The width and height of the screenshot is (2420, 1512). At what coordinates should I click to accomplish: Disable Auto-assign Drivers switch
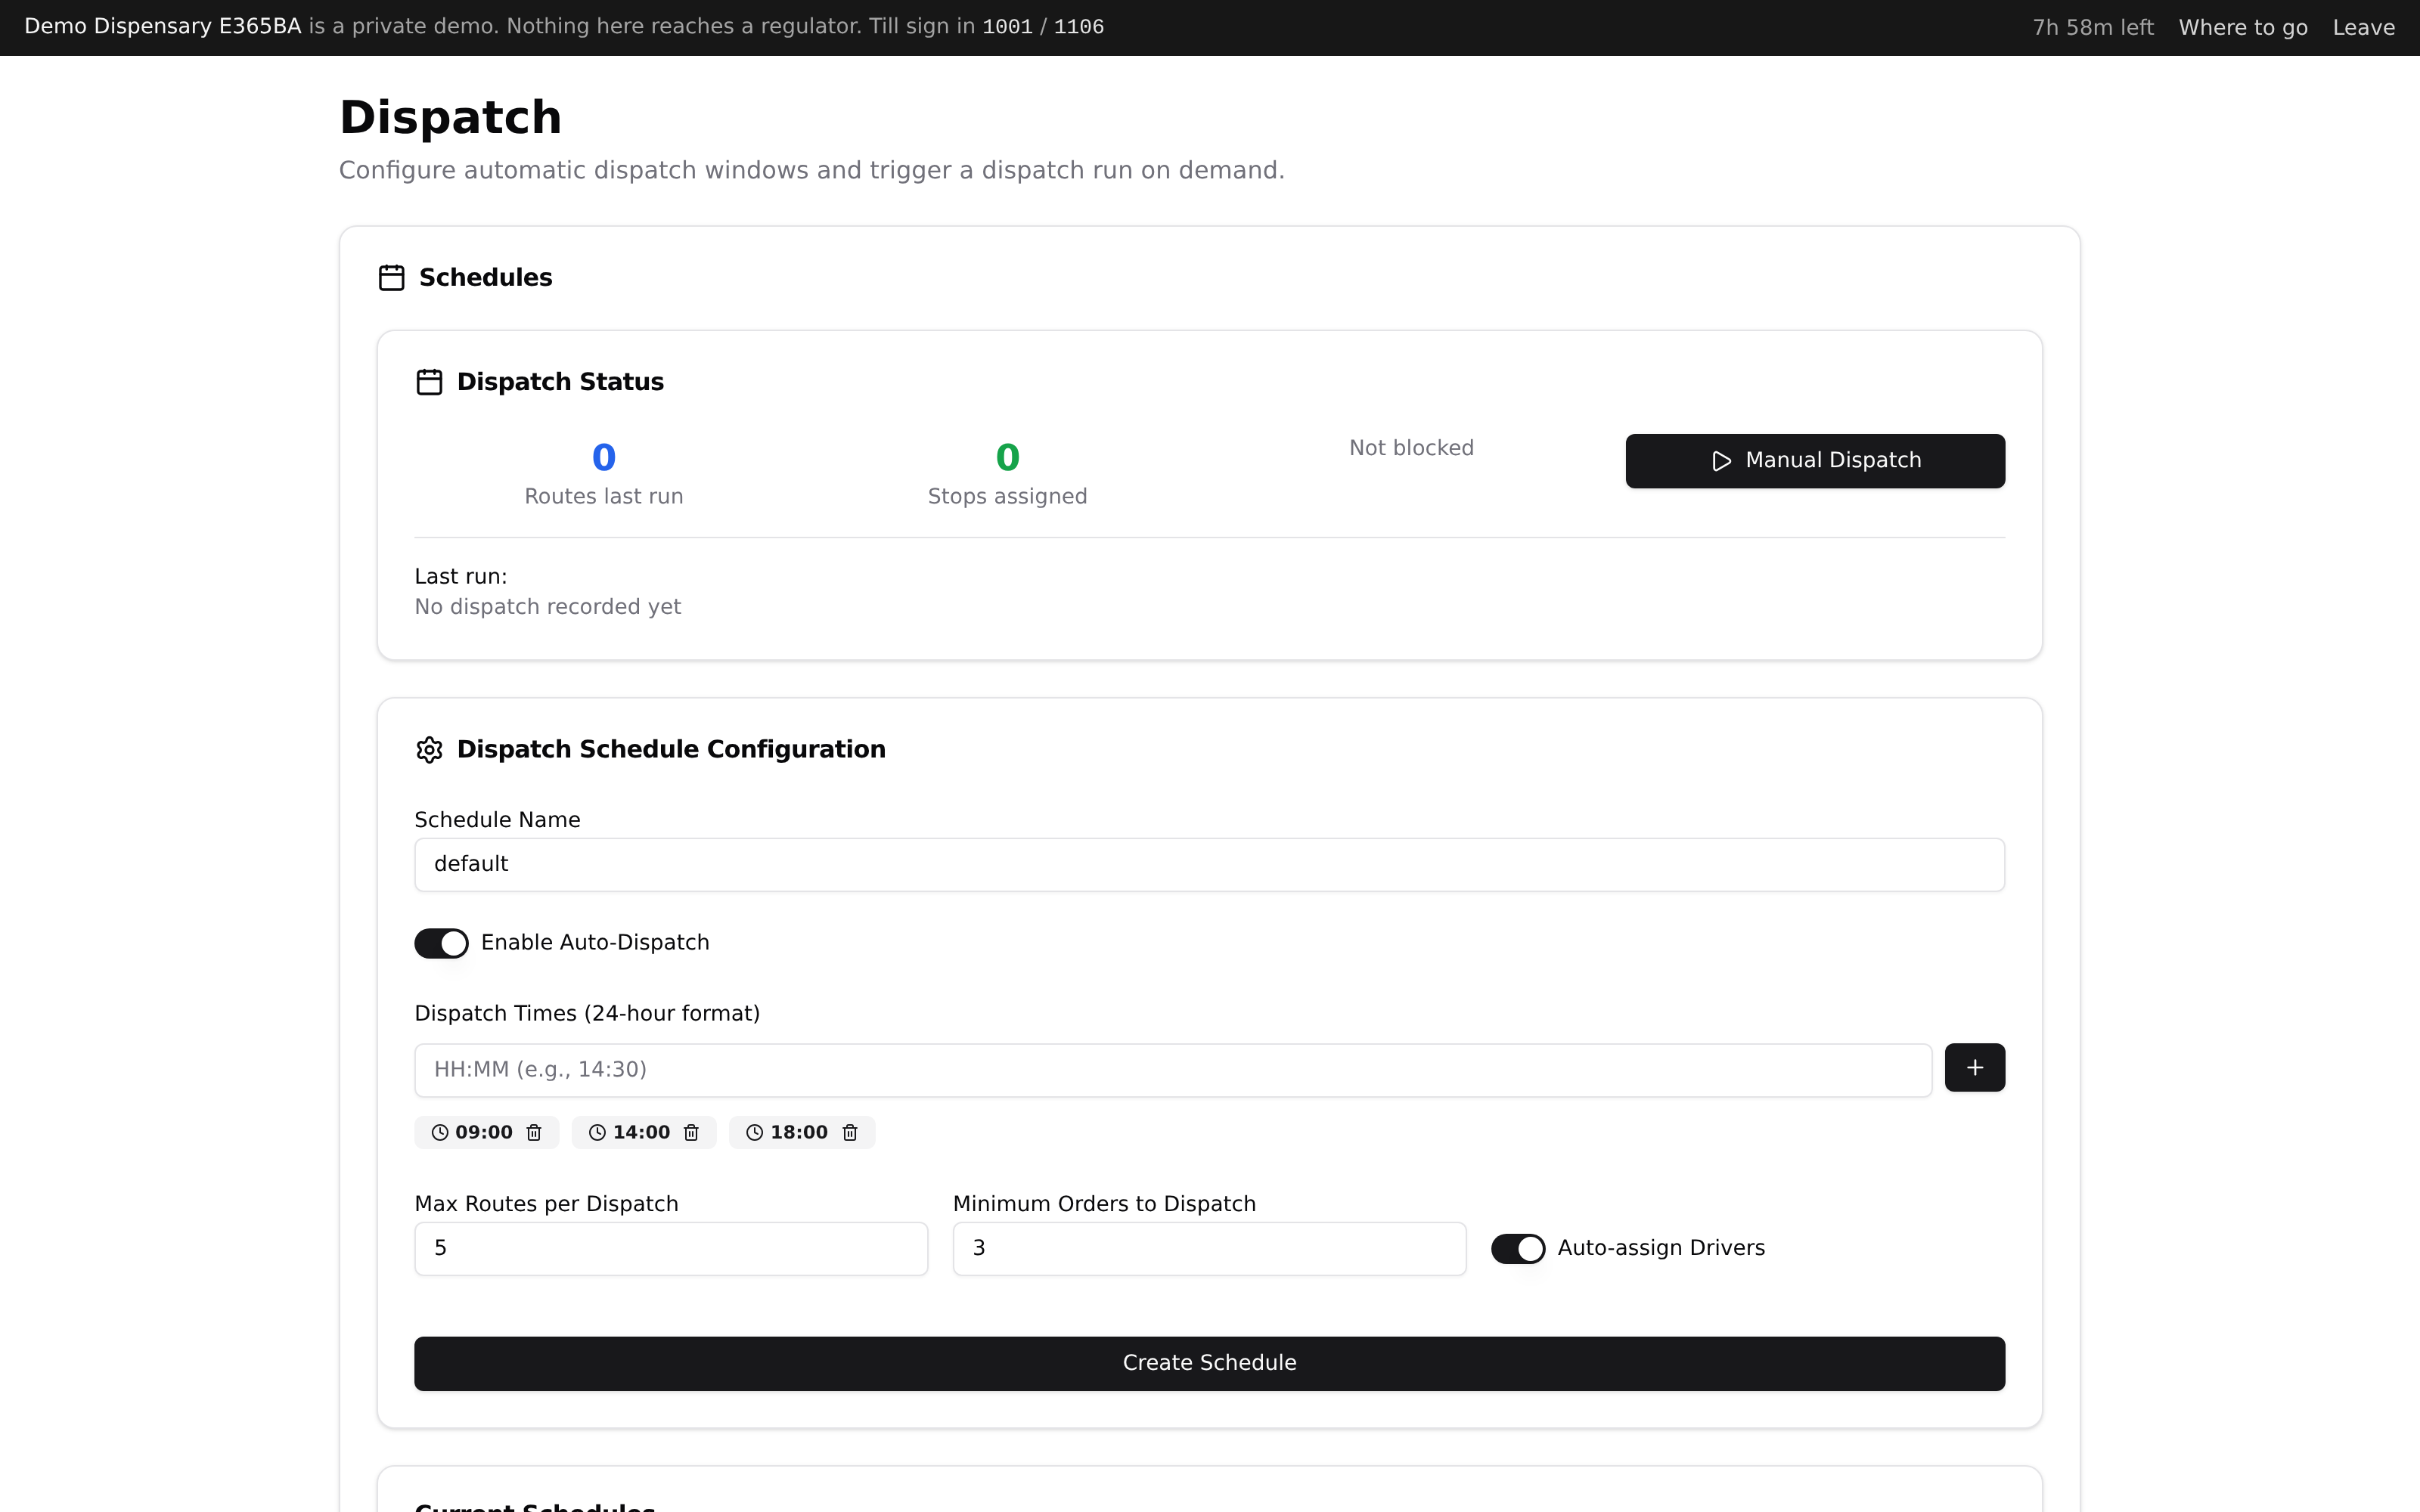pos(1518,1248)
